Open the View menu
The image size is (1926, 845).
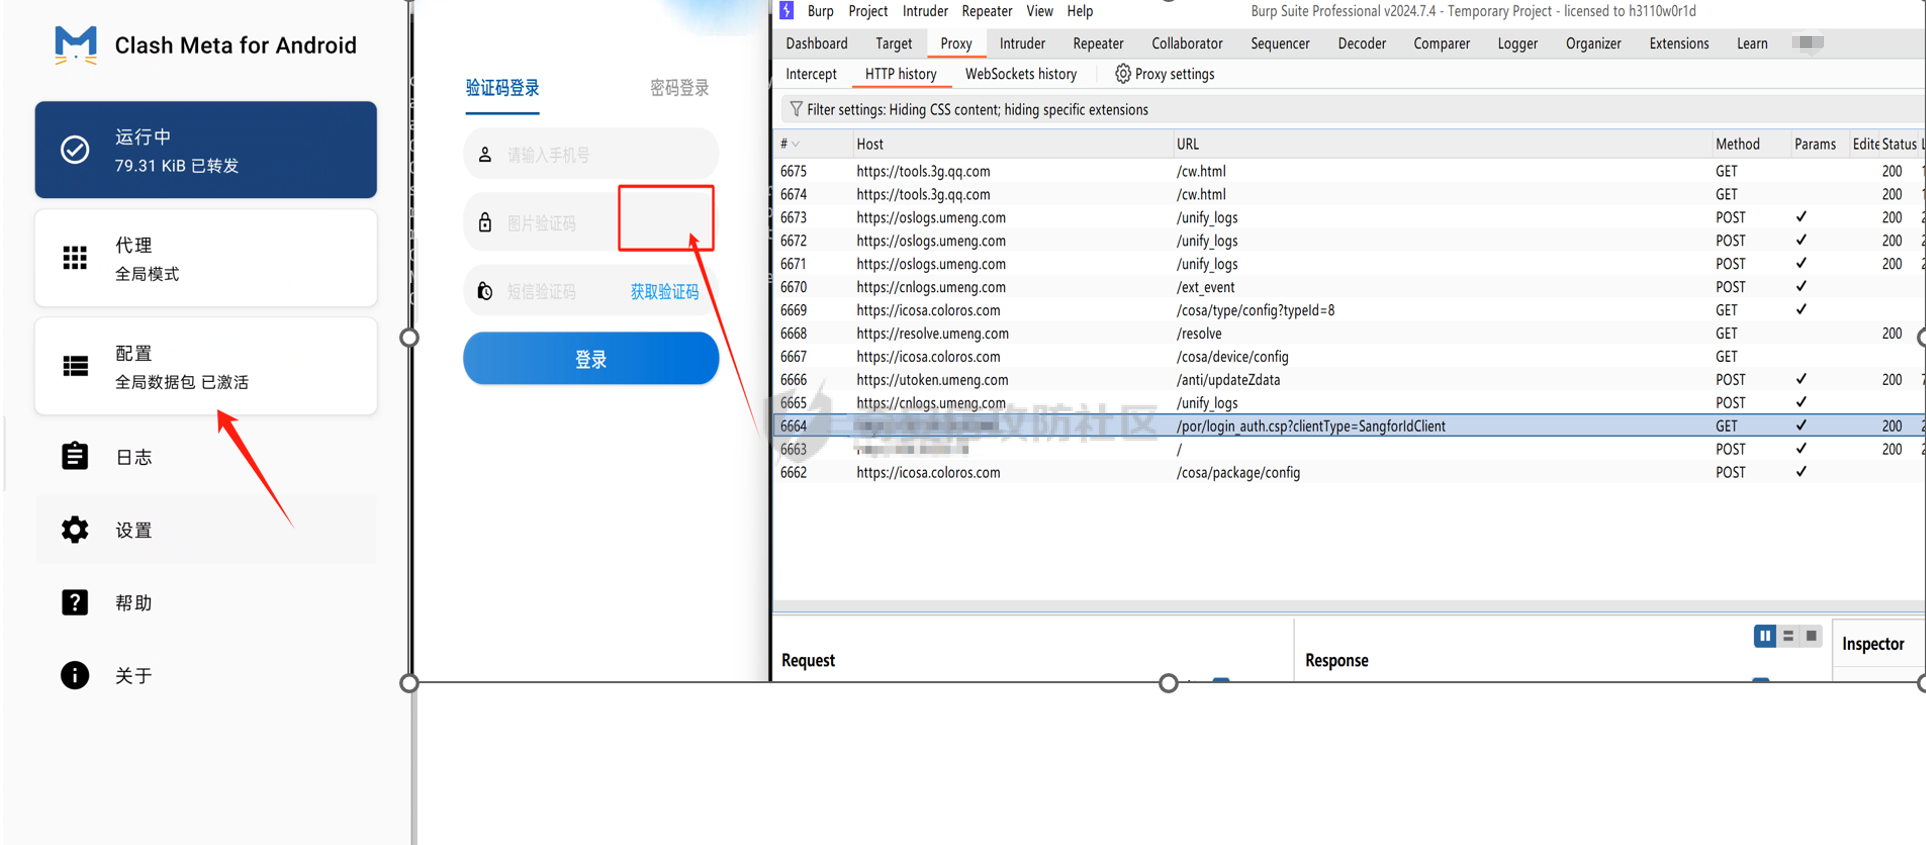1040,11
